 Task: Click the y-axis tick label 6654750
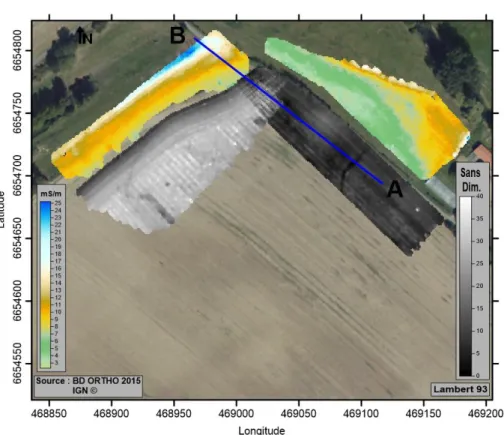click(x=17, y=113)
